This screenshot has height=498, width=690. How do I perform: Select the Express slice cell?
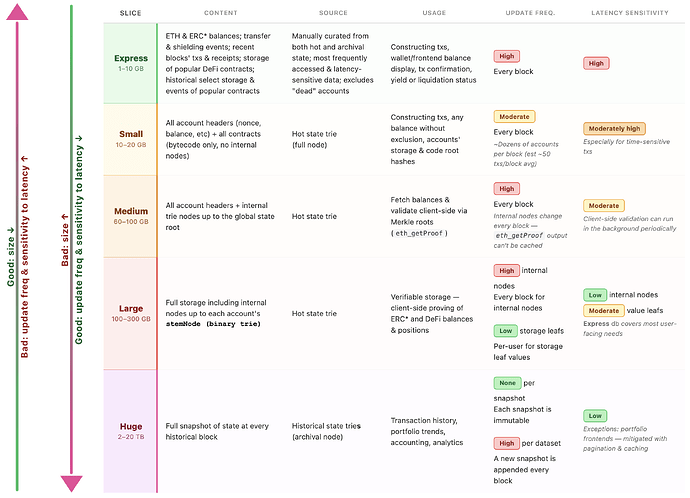[130, 63]
